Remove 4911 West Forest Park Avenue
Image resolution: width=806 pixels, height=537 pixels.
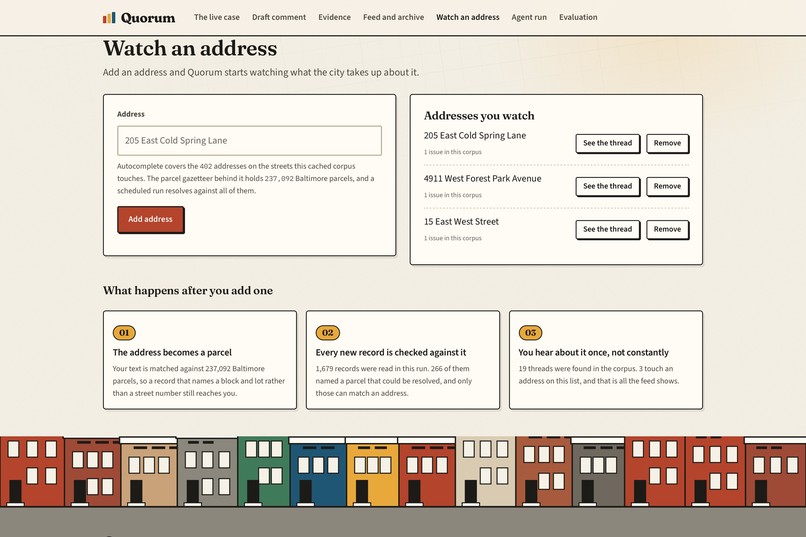667,187
